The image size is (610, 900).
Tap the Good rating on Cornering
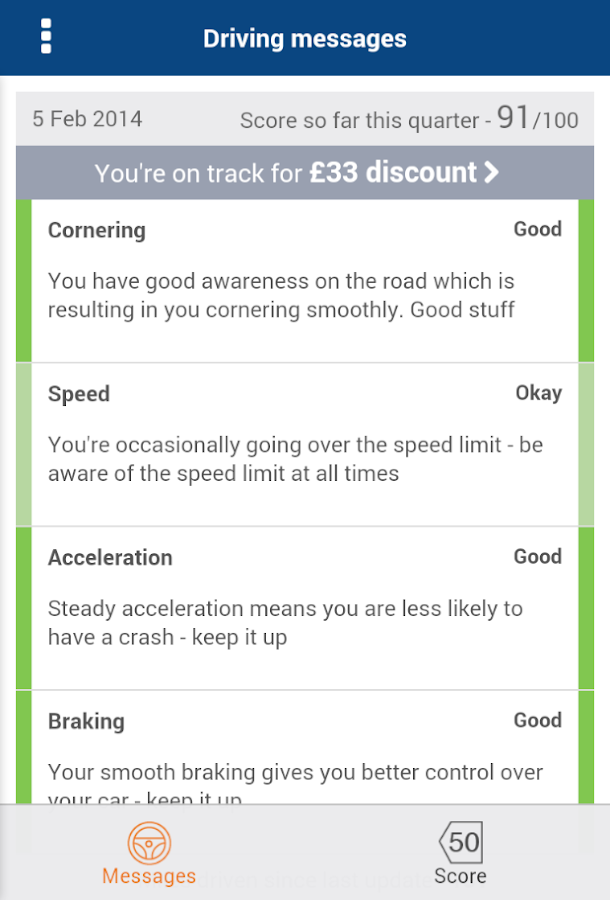(537, 229)
